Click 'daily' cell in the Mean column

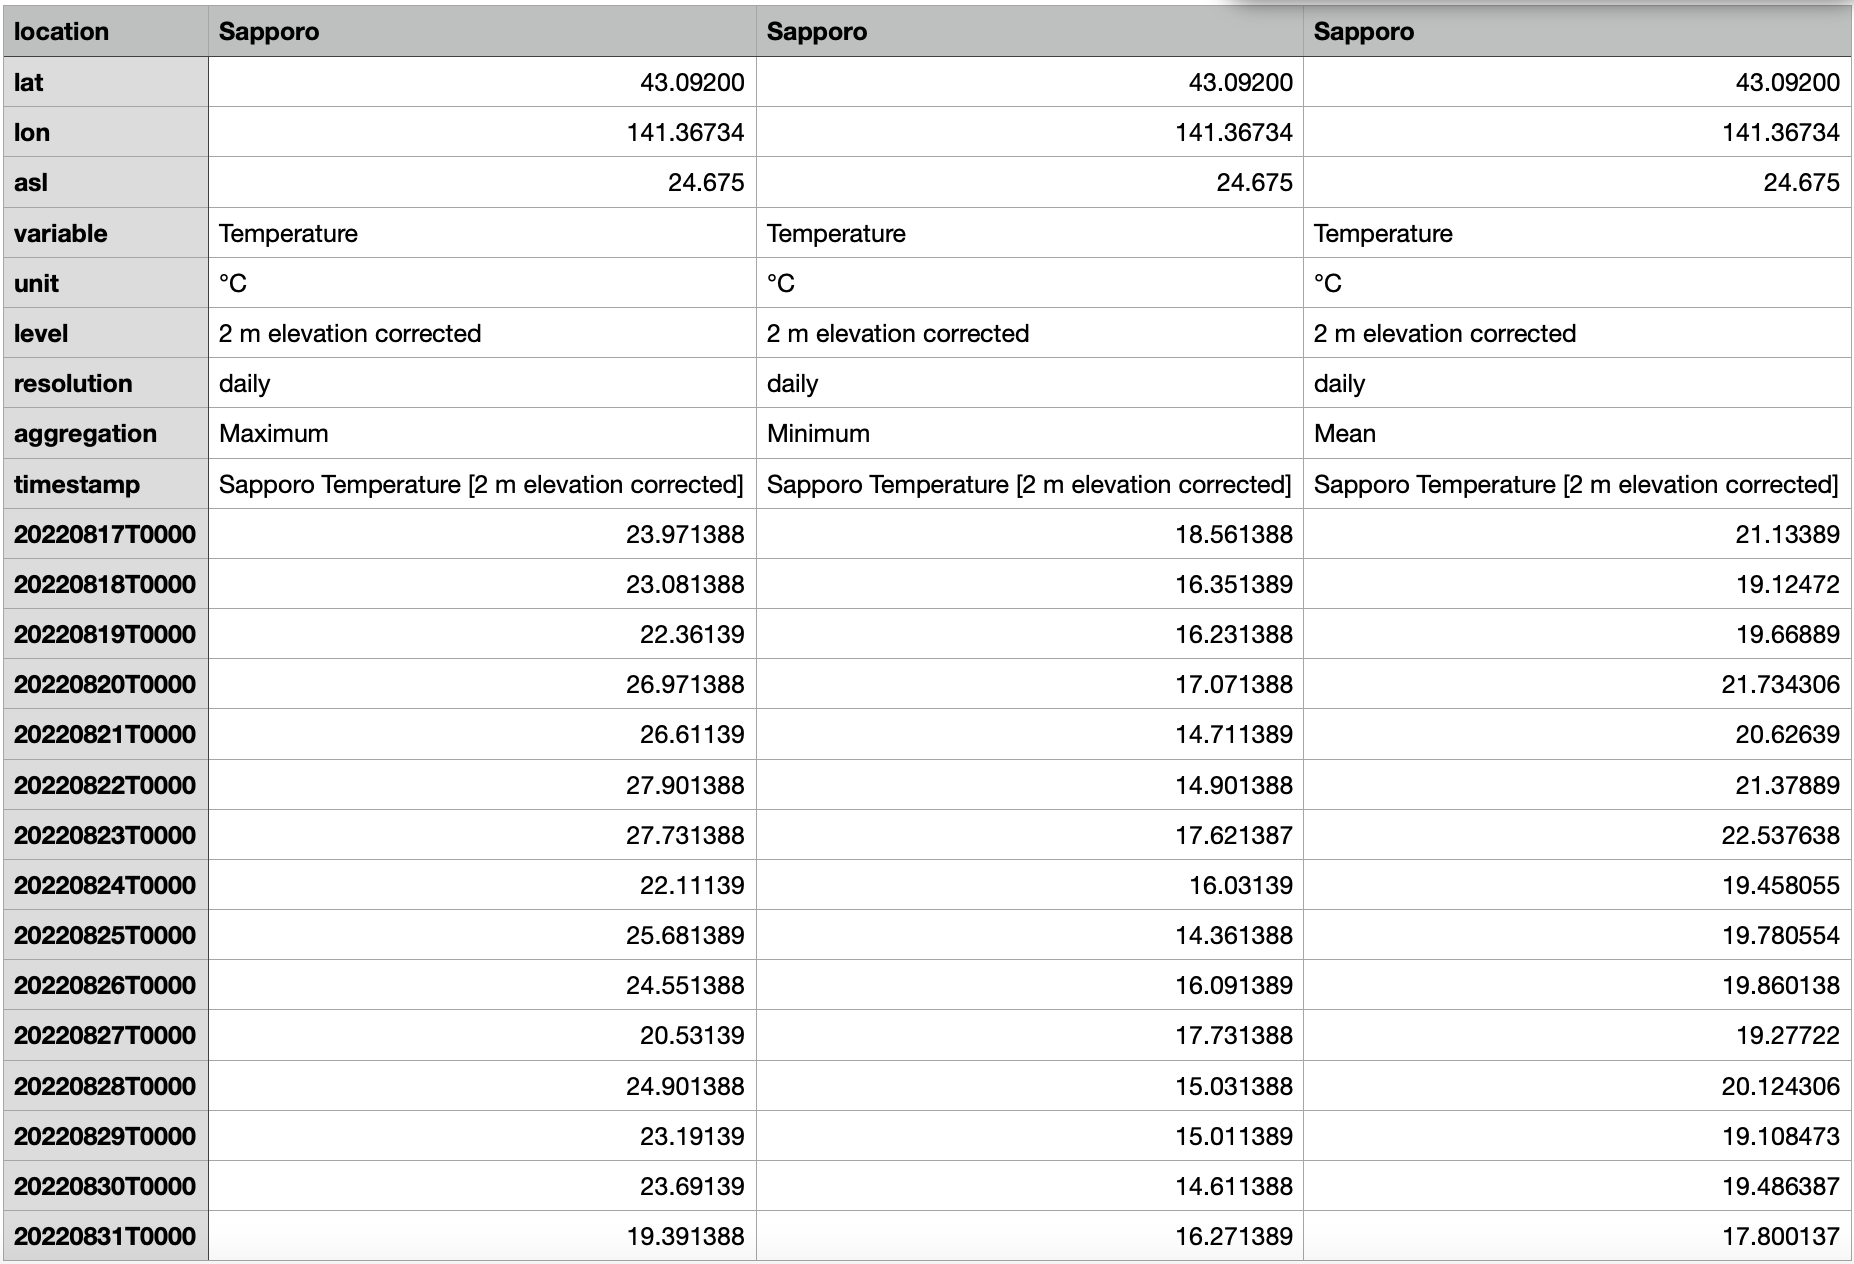[x=1577, y=383]
